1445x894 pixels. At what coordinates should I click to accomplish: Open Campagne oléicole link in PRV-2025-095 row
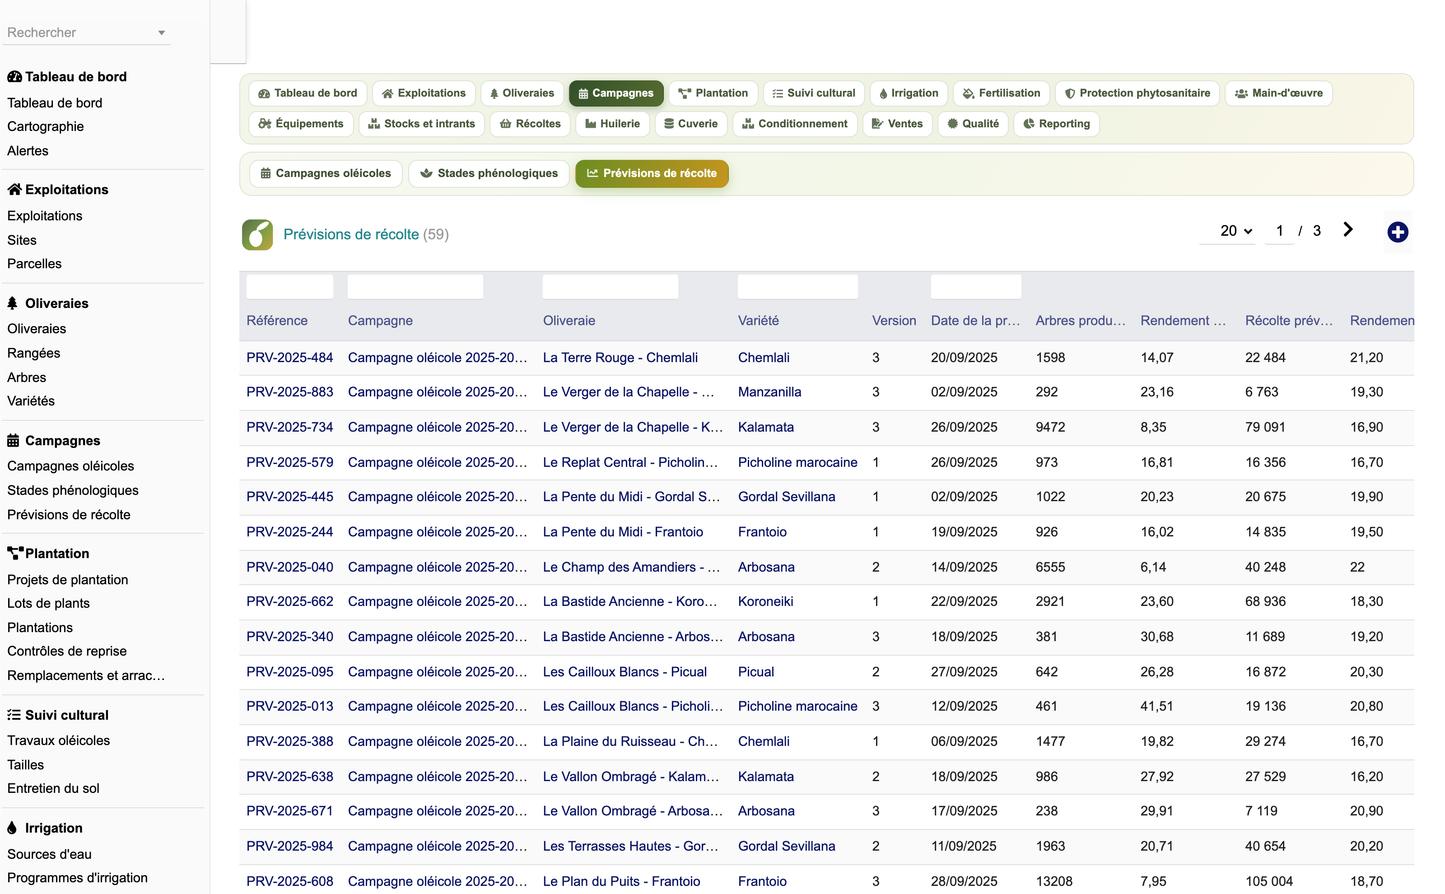(437, 672)
